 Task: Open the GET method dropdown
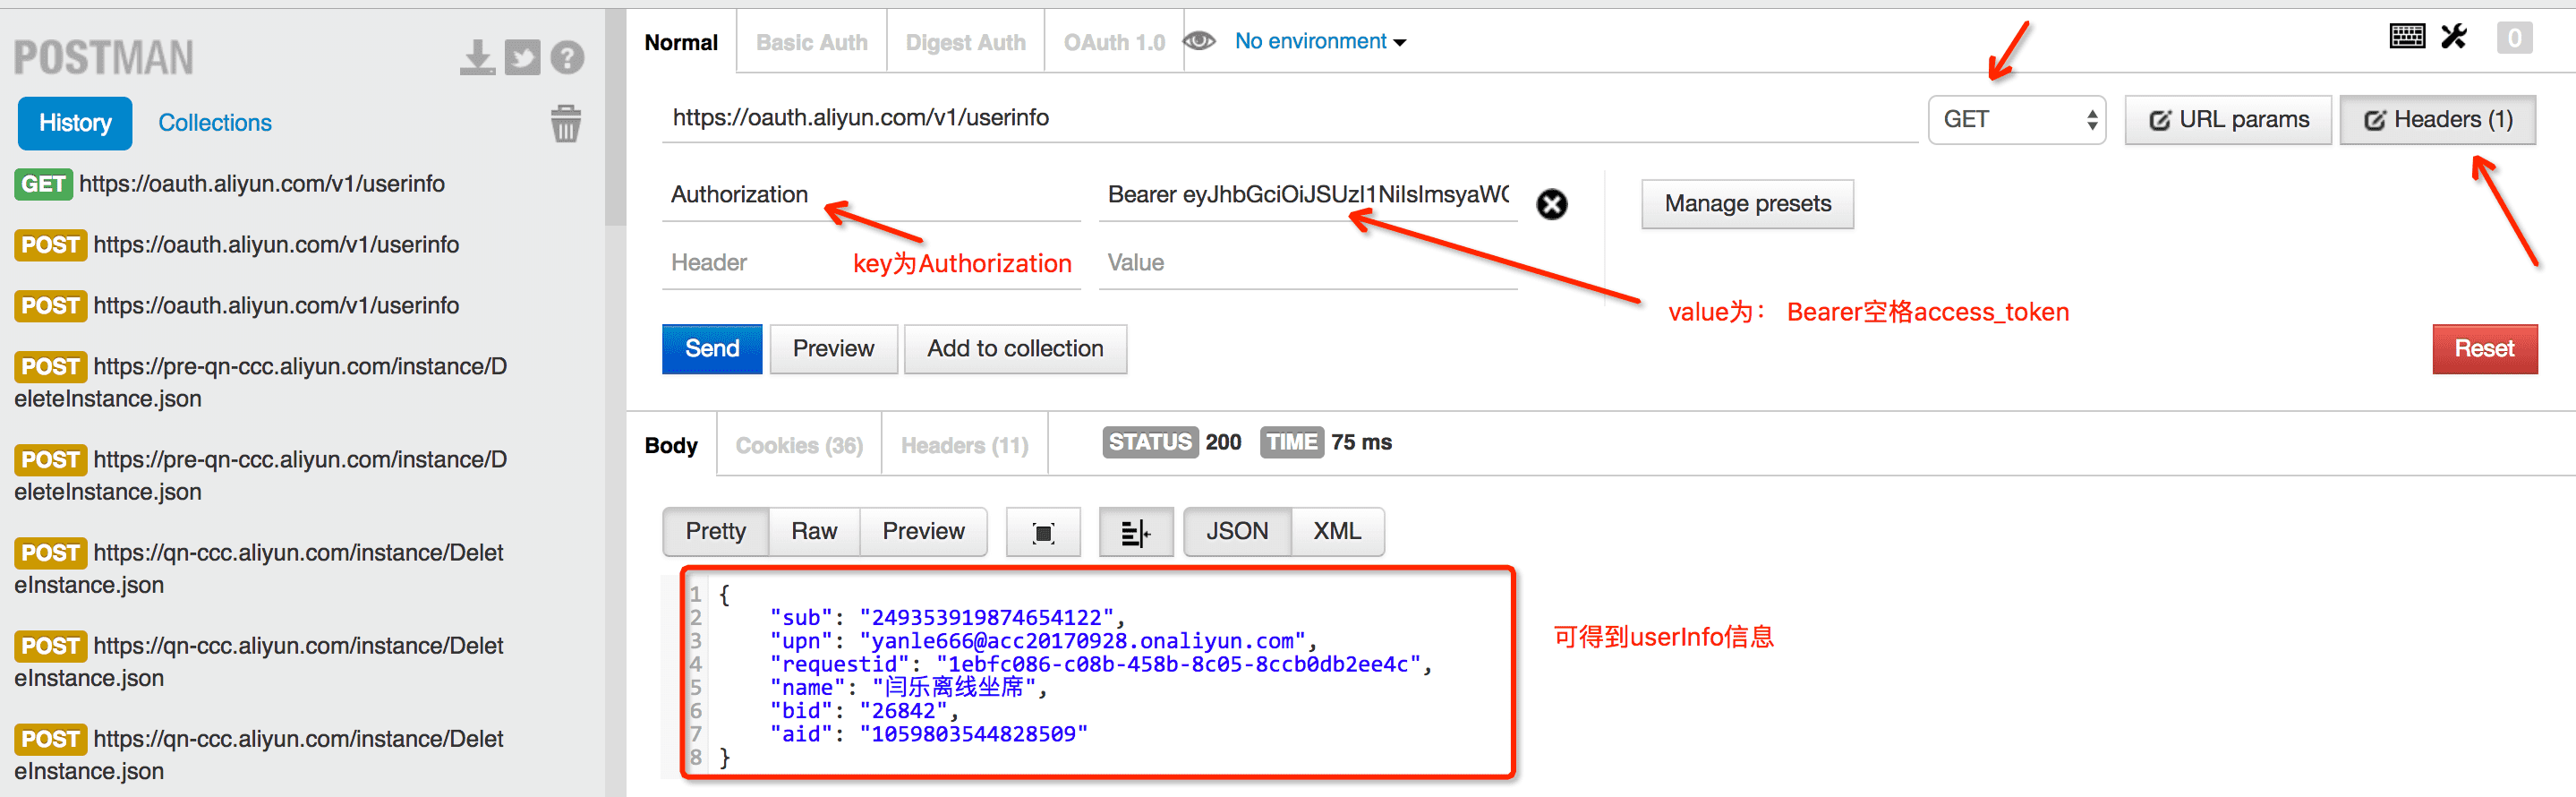pos(2016,120)
